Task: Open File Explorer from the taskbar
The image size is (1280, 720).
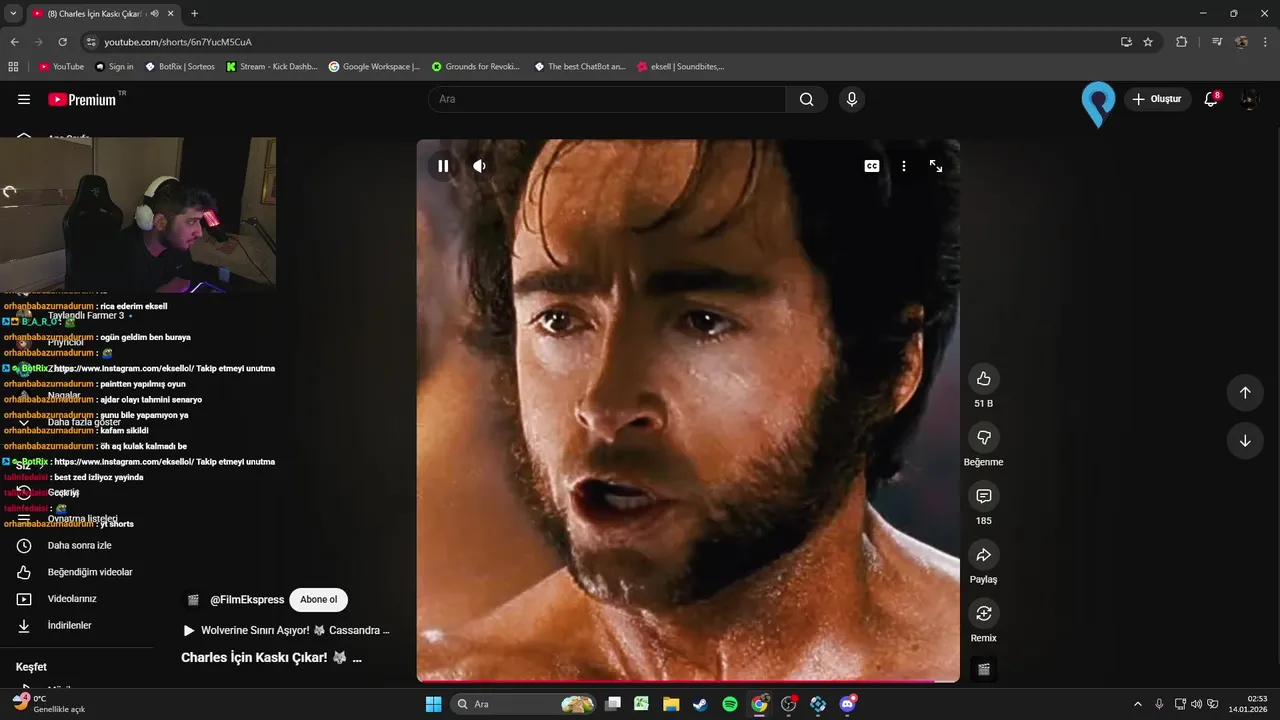Action: click(671, 704)
